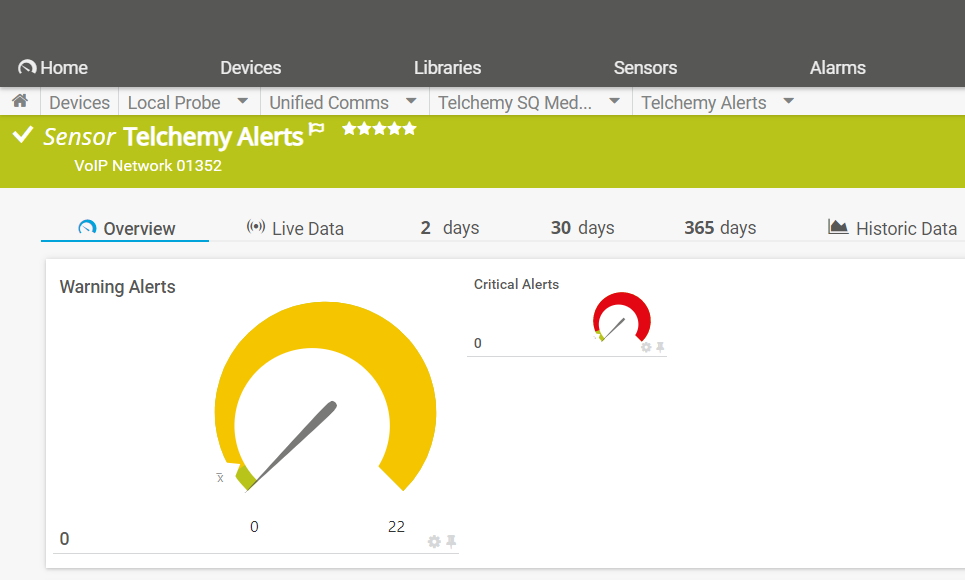Expand the Telchemy Alerts breadcrumb dropdown
This screenshot has width=965, height=580.
789,102
